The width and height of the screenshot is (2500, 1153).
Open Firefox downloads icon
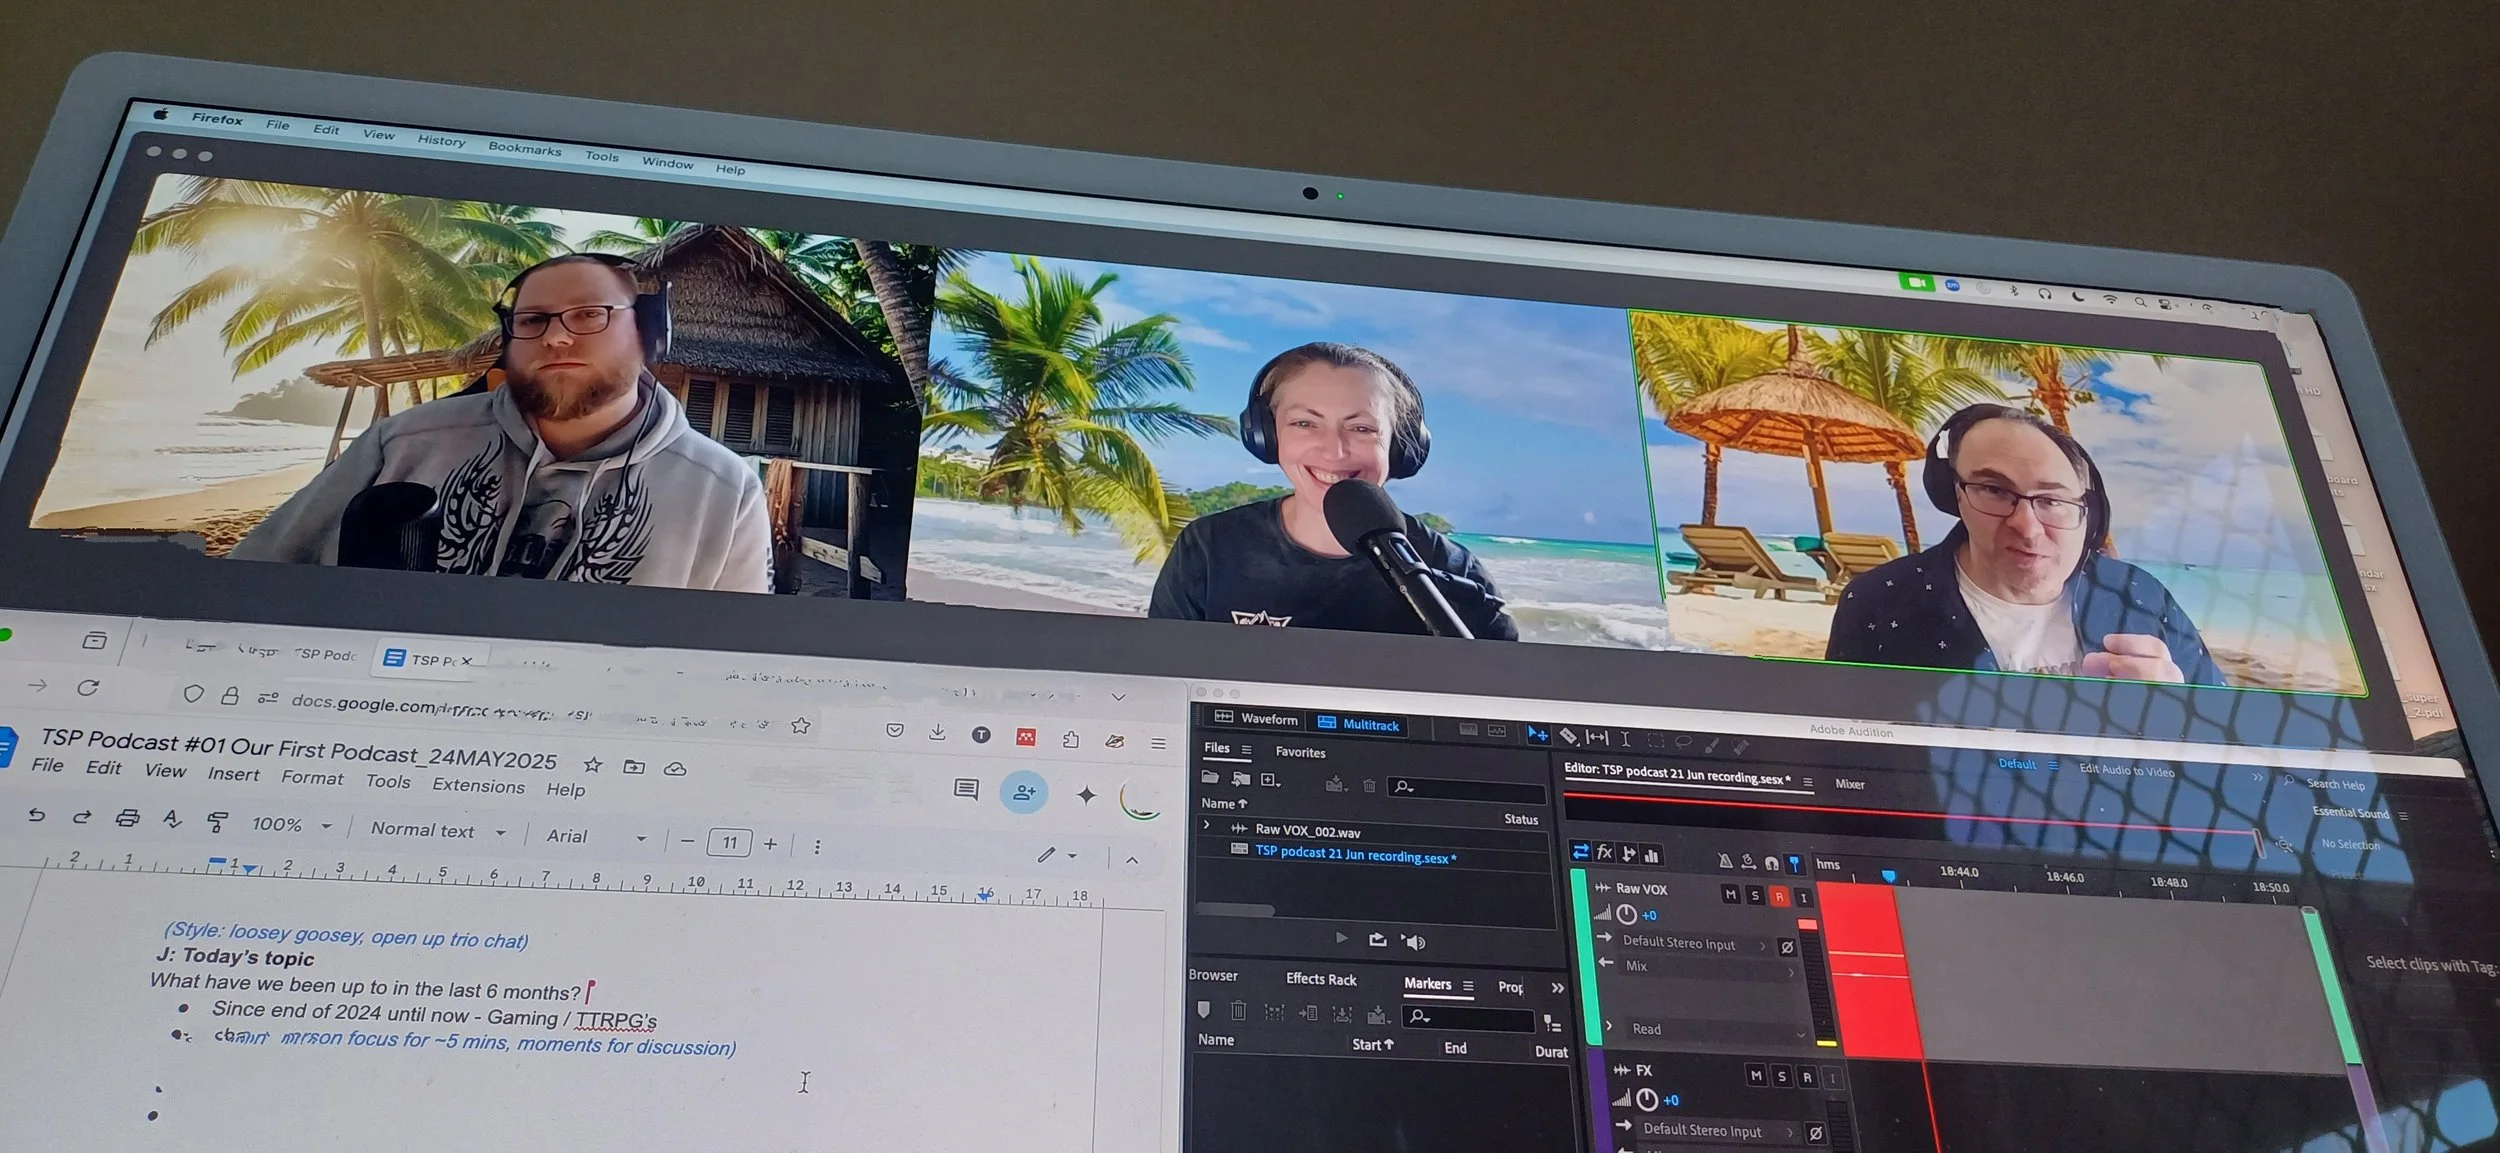(937, 732)
